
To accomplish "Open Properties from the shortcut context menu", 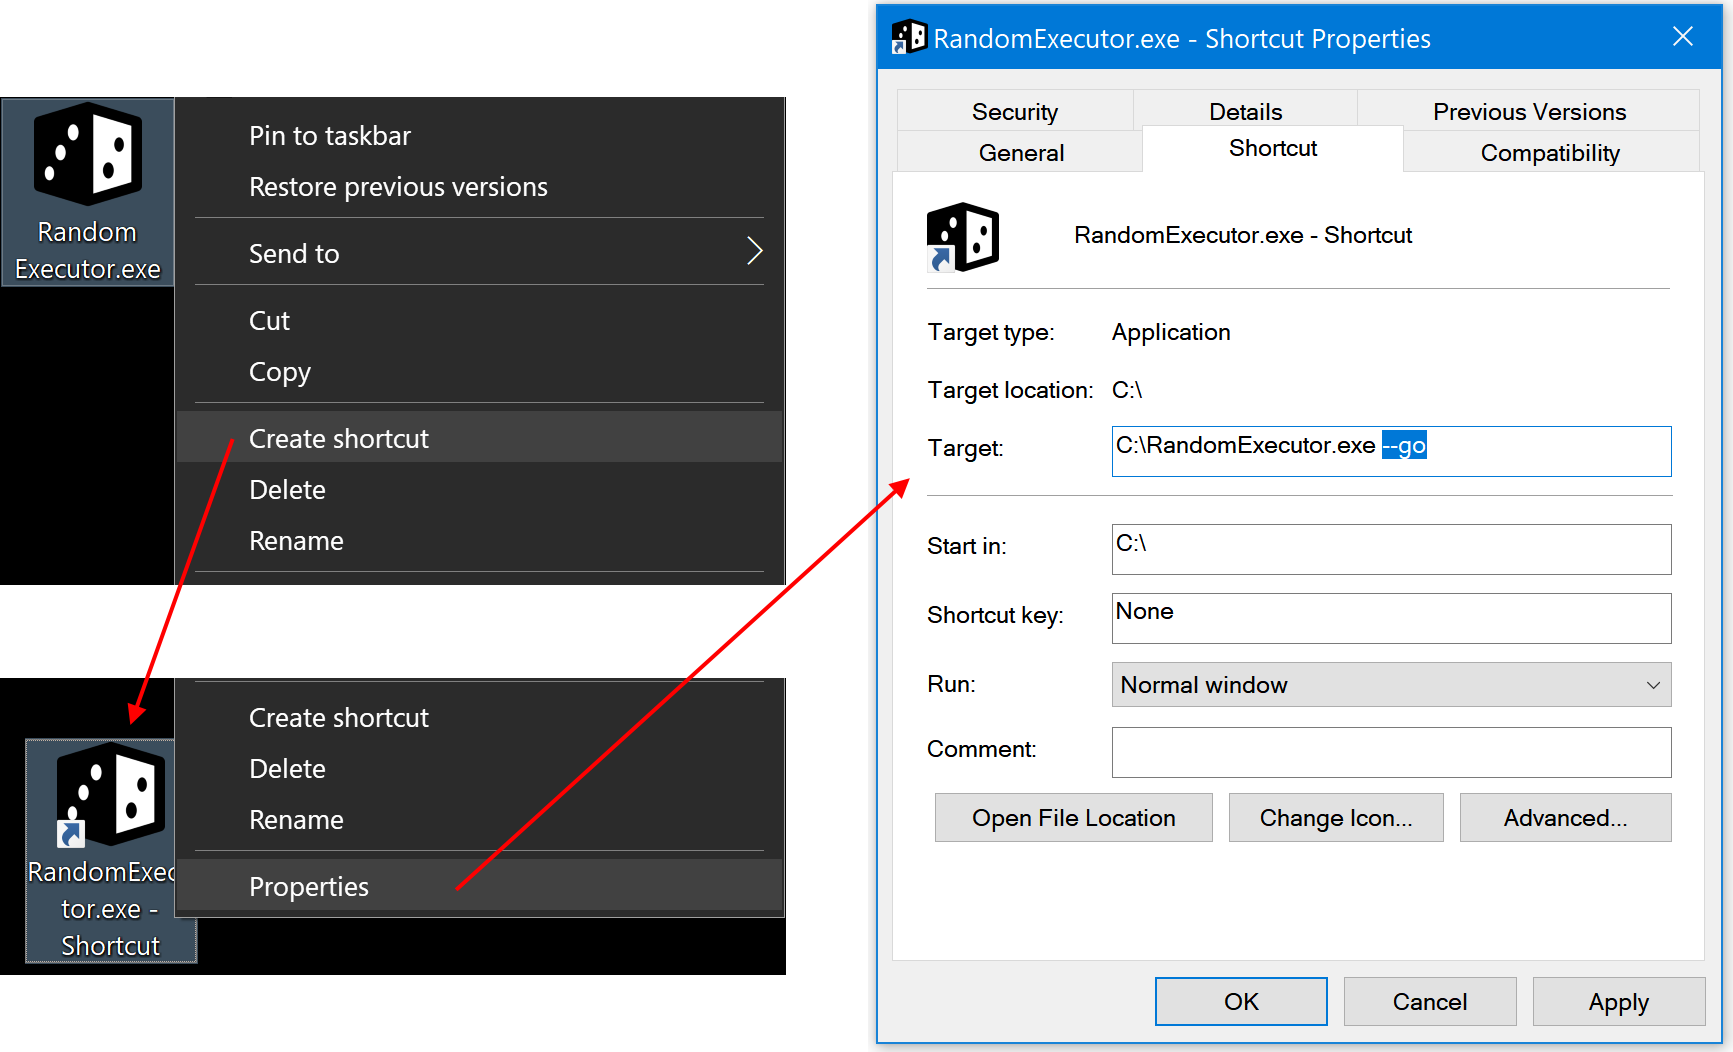I will 308,886.
